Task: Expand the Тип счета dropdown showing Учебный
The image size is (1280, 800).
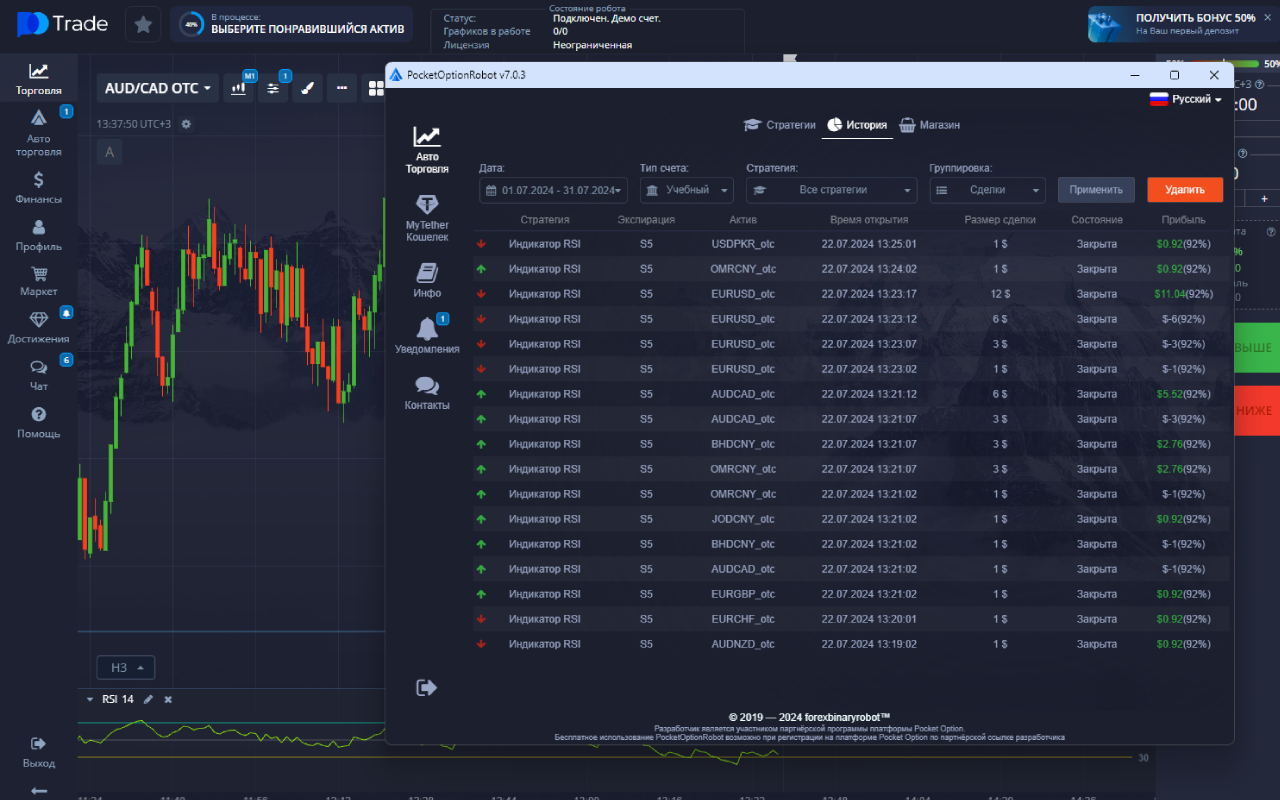Action: tap(687, 190)
